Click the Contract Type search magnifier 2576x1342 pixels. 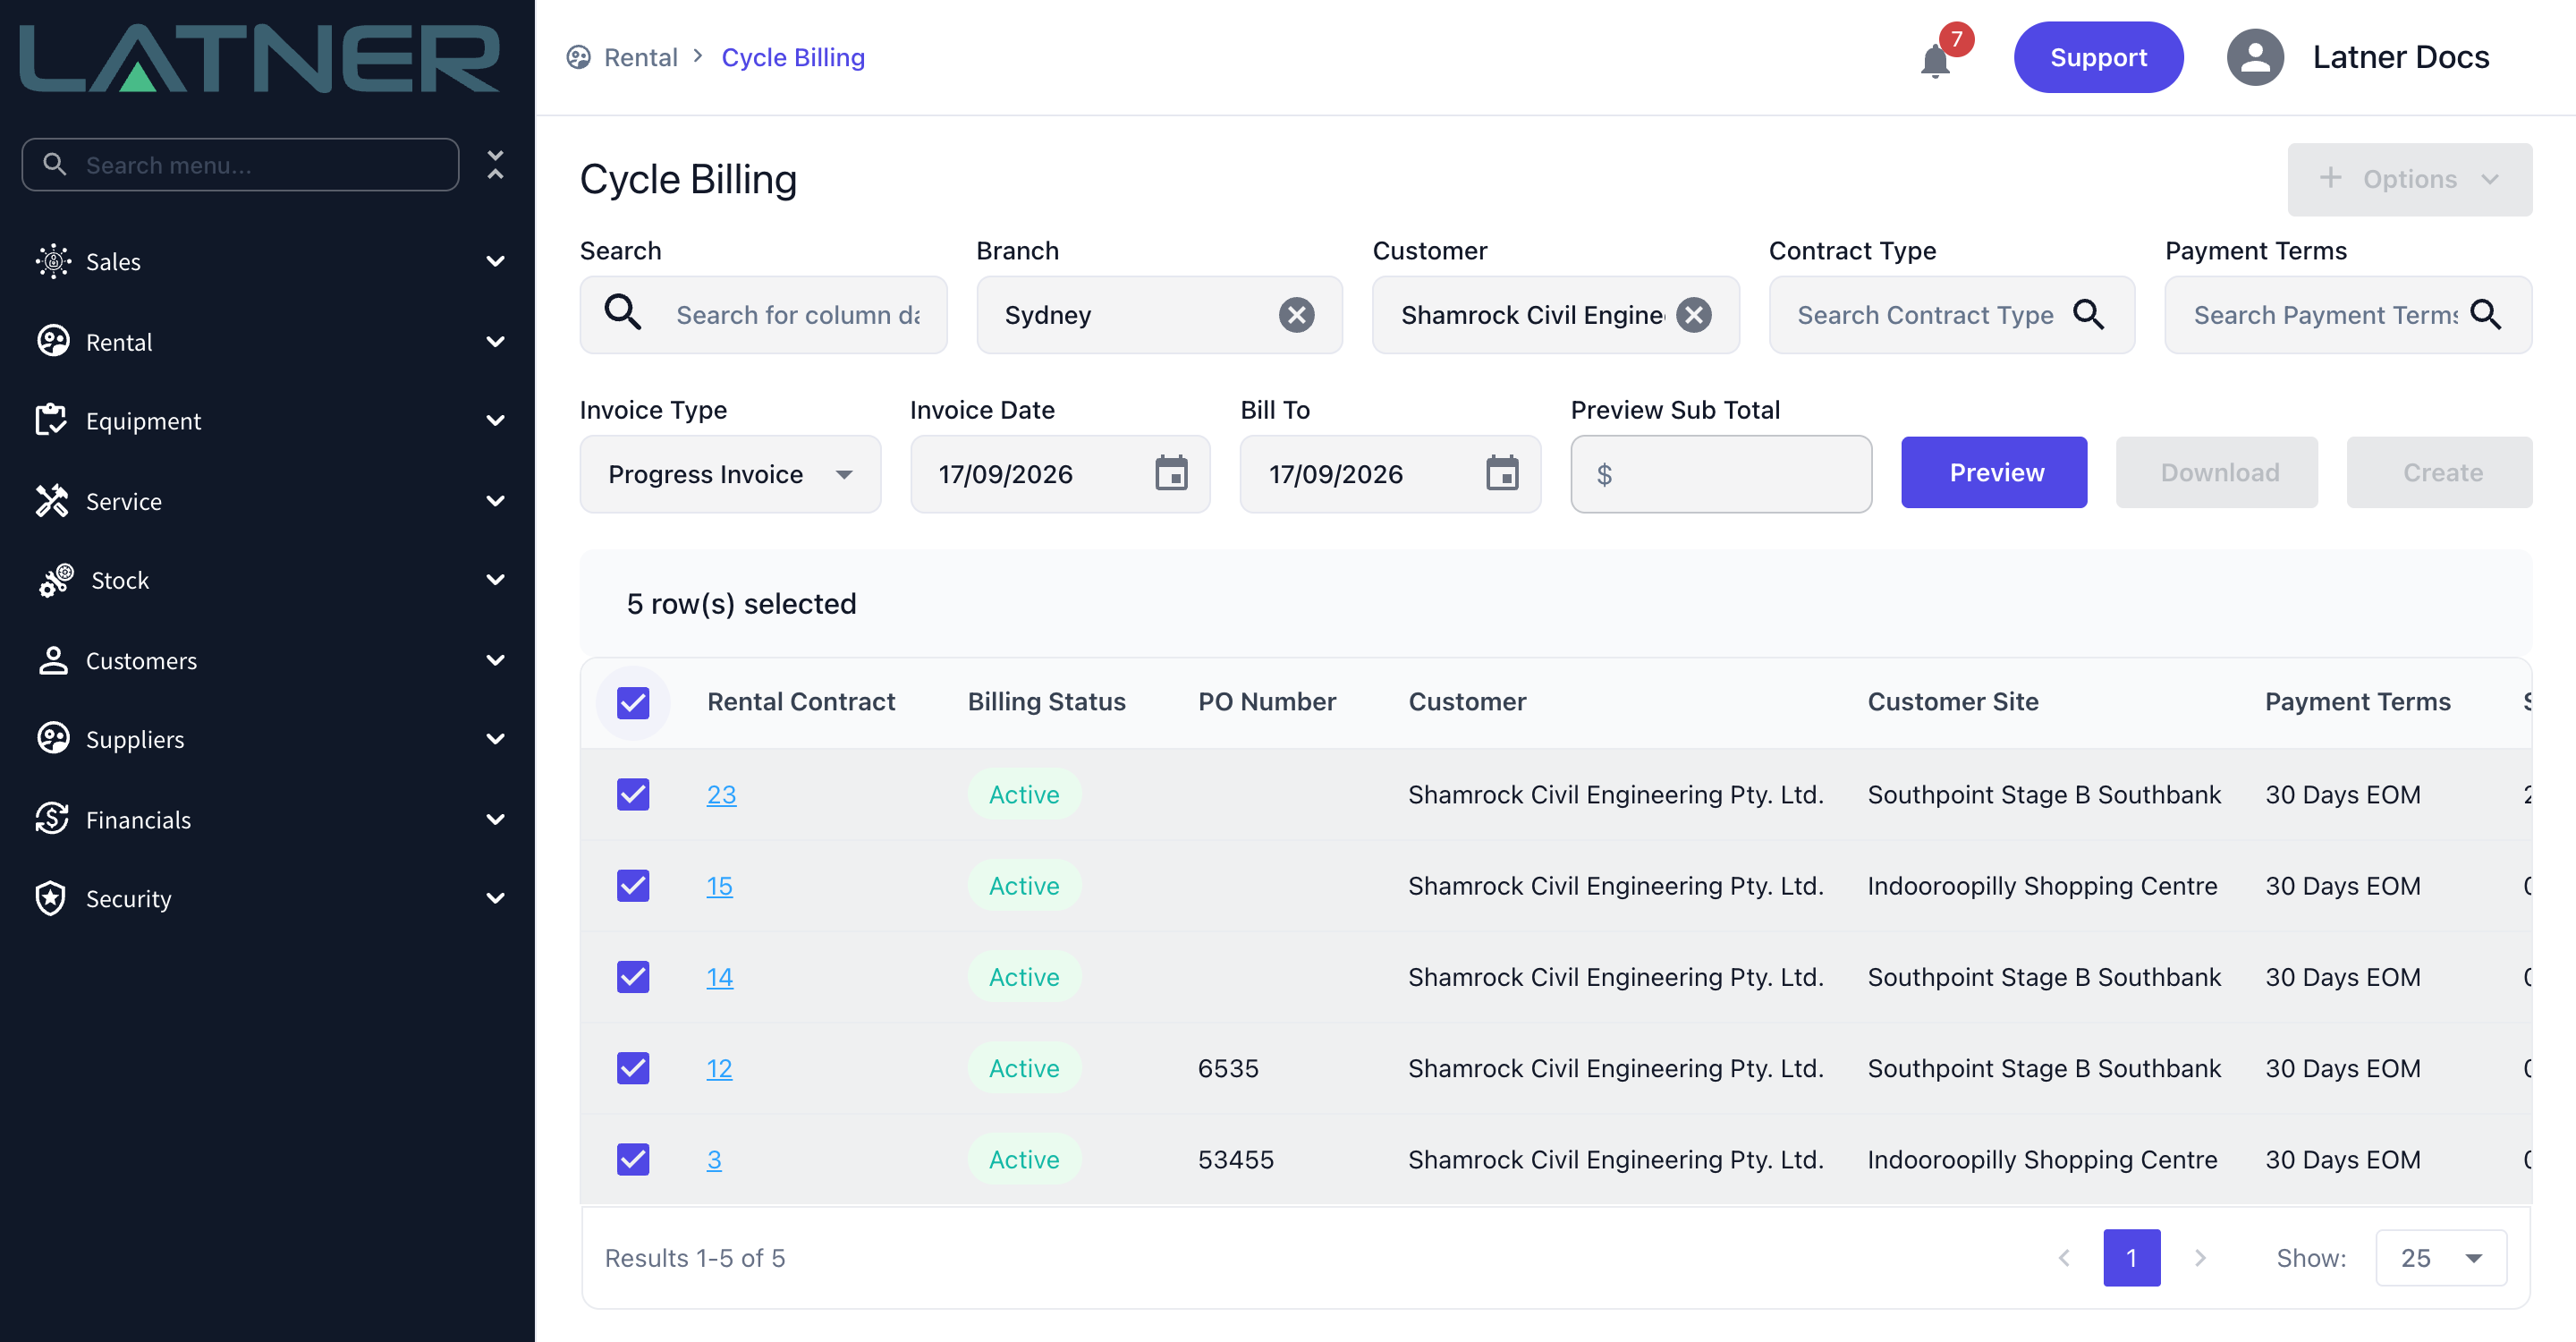click(2088, 315)
